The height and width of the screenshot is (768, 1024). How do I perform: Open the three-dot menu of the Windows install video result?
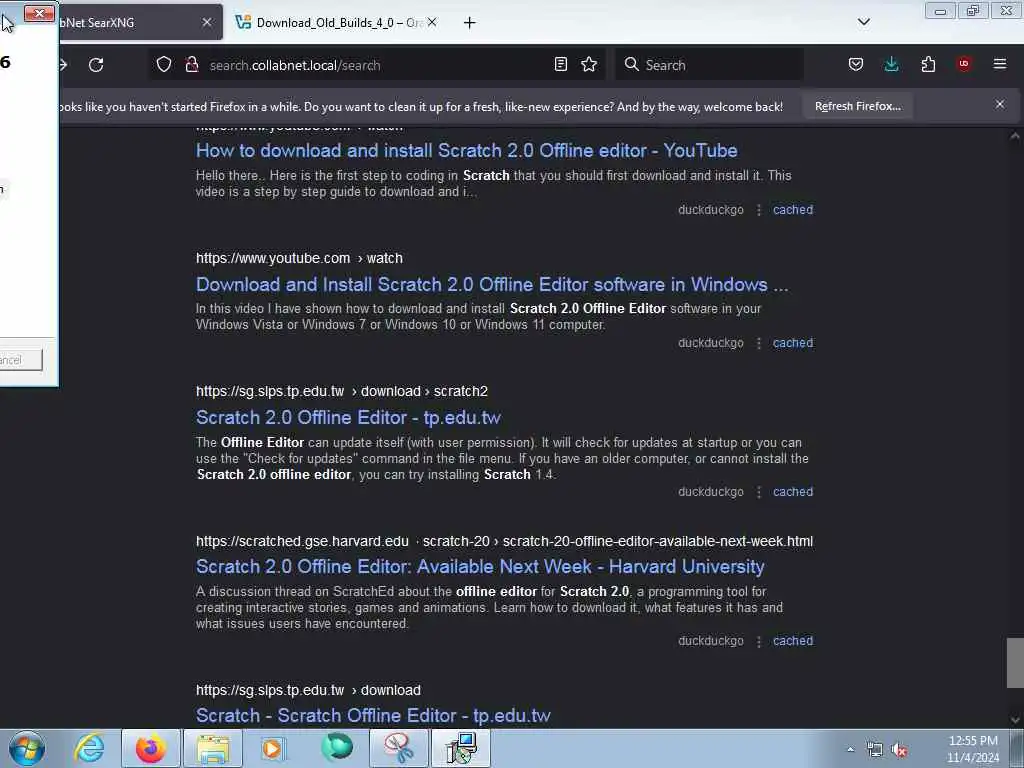758,343
